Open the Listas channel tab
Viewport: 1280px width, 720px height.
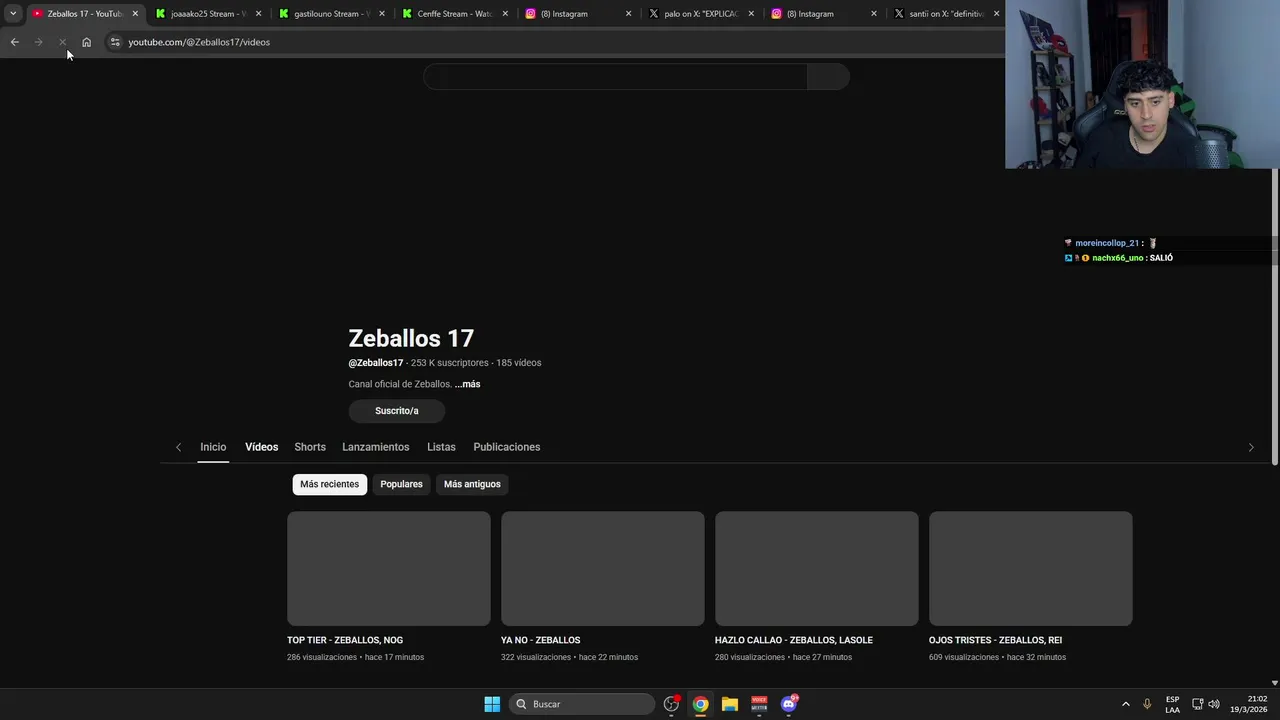(x=441, y=447)
